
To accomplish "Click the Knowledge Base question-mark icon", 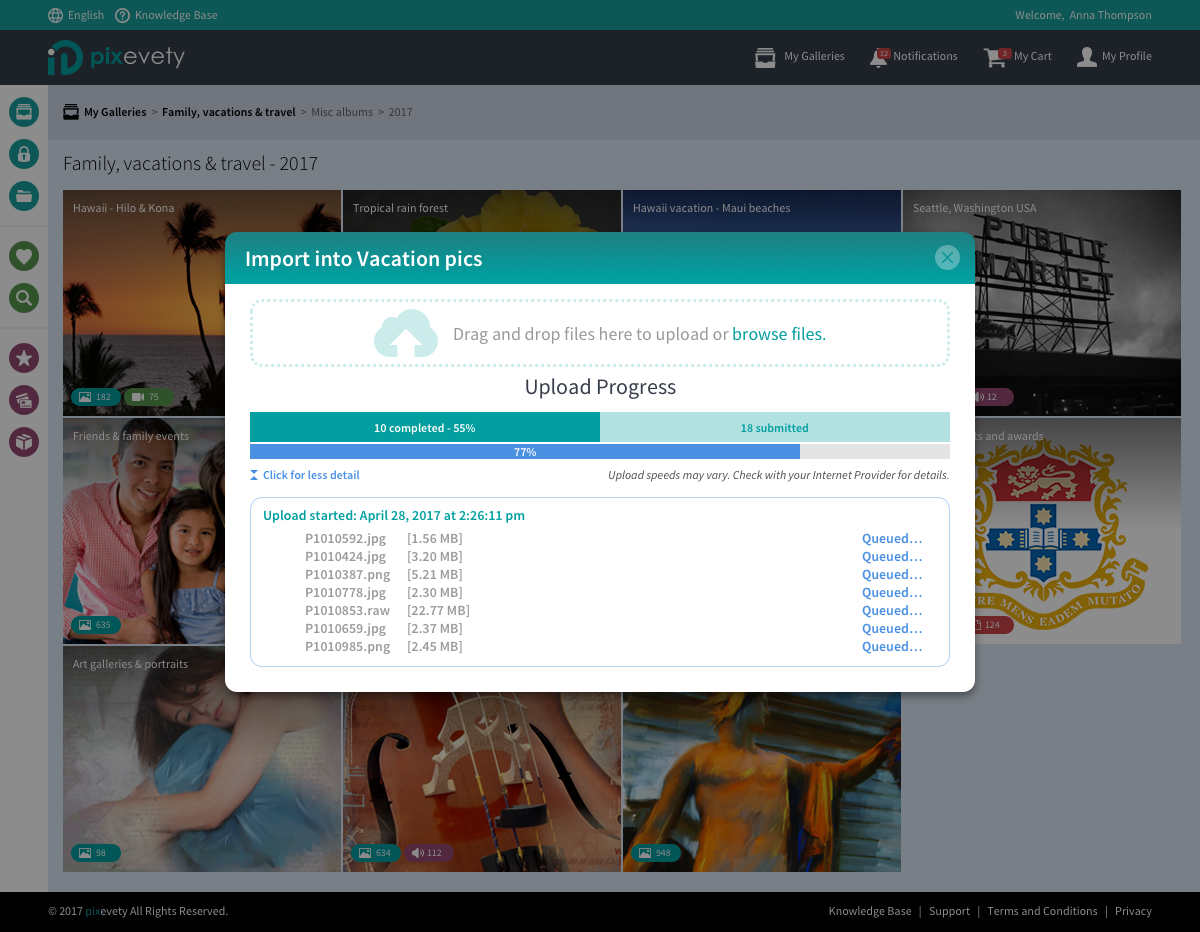I will 123,15.
